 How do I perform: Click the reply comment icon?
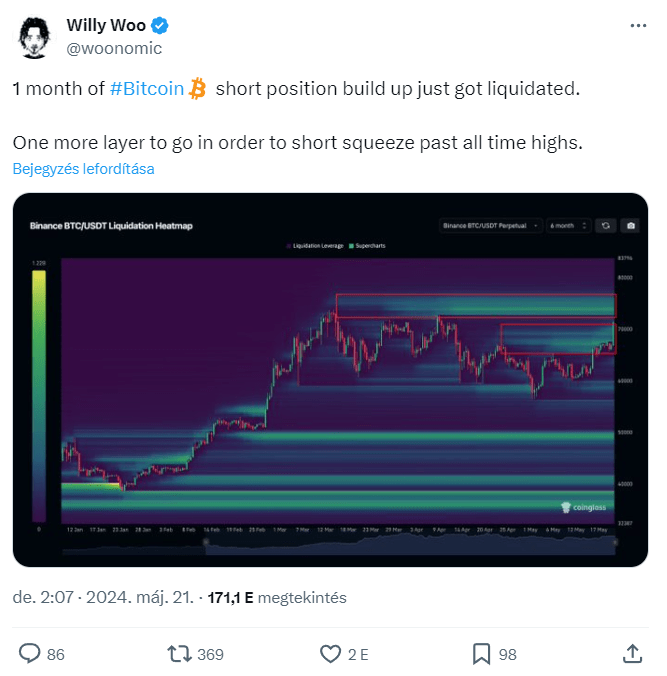tap(30, 654)
